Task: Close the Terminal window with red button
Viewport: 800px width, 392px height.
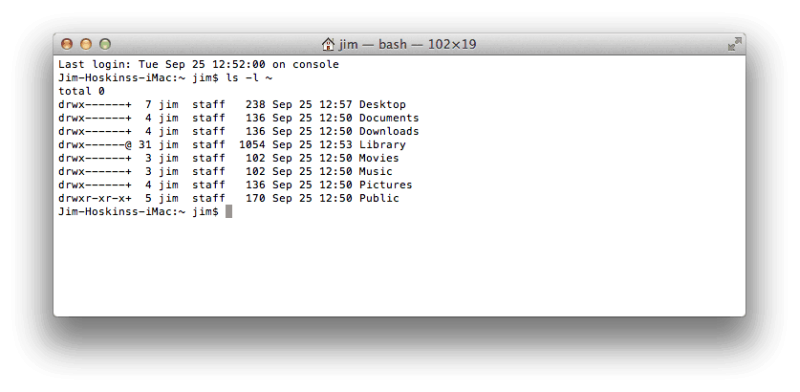Action: tap(67, 44)
